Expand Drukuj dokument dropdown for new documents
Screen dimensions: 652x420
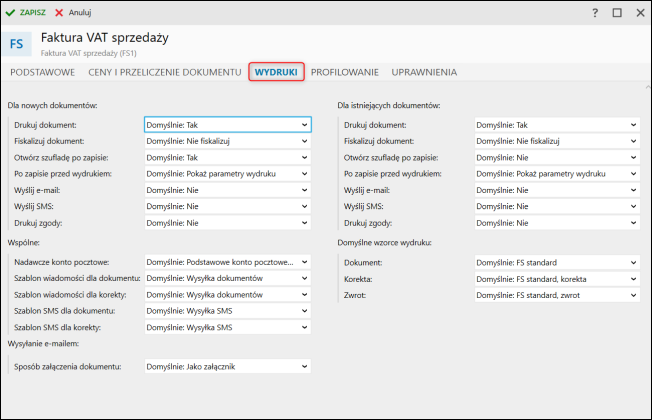click(x=305, y=125)
